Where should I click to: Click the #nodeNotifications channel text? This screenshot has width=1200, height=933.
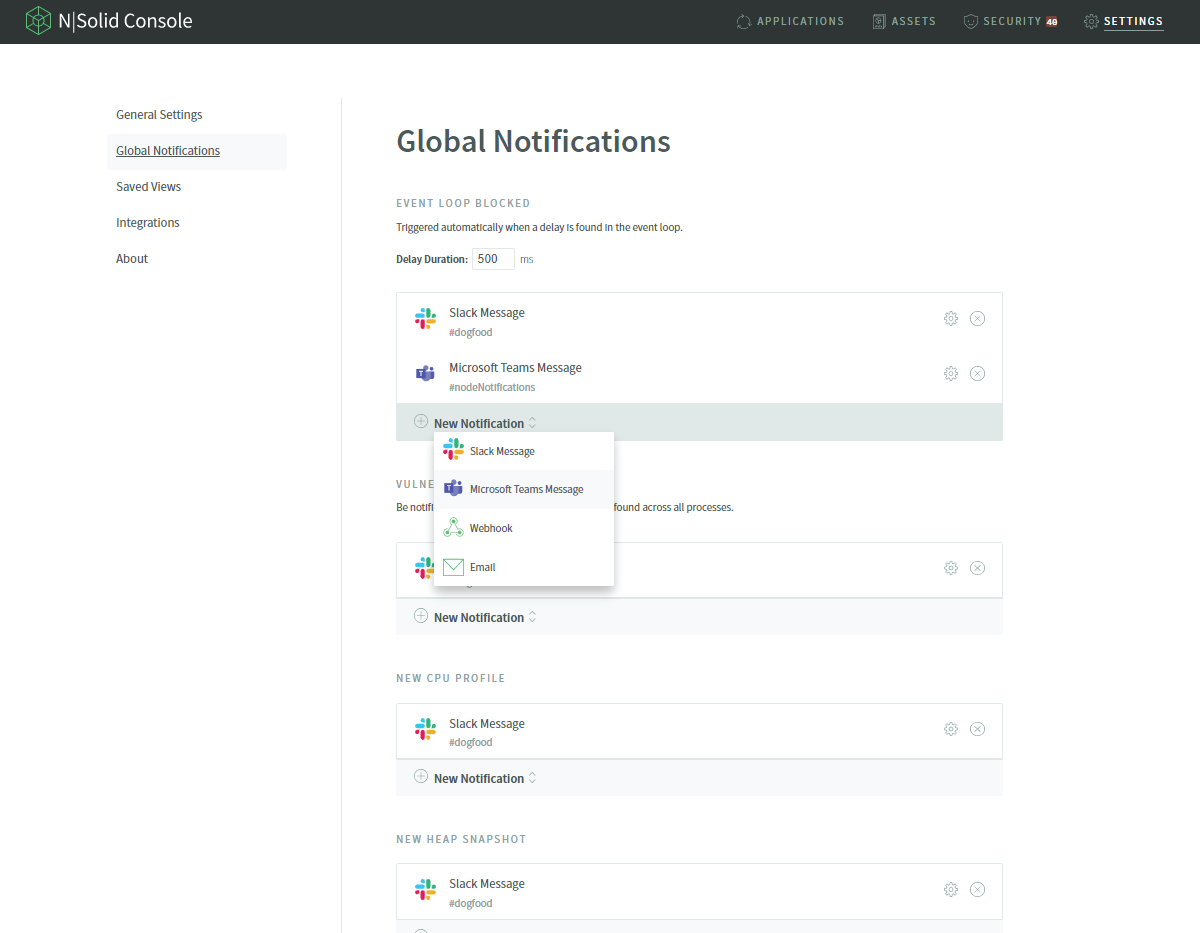pyautogui.click(x=492, y=387)
